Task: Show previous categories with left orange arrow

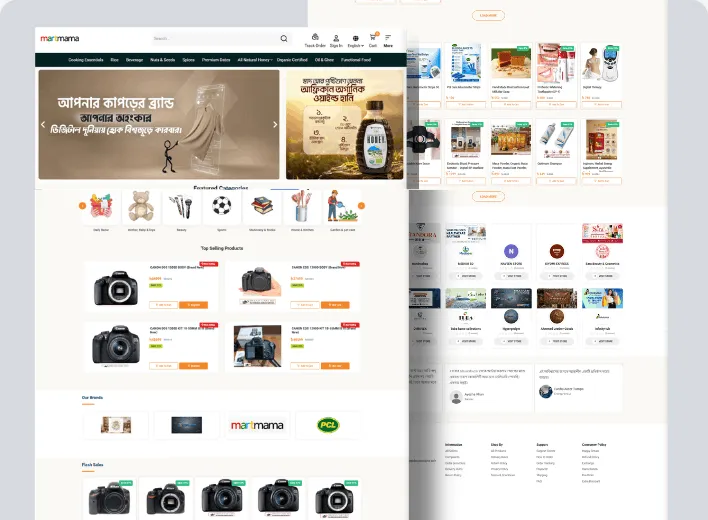Action: (82, 206)
